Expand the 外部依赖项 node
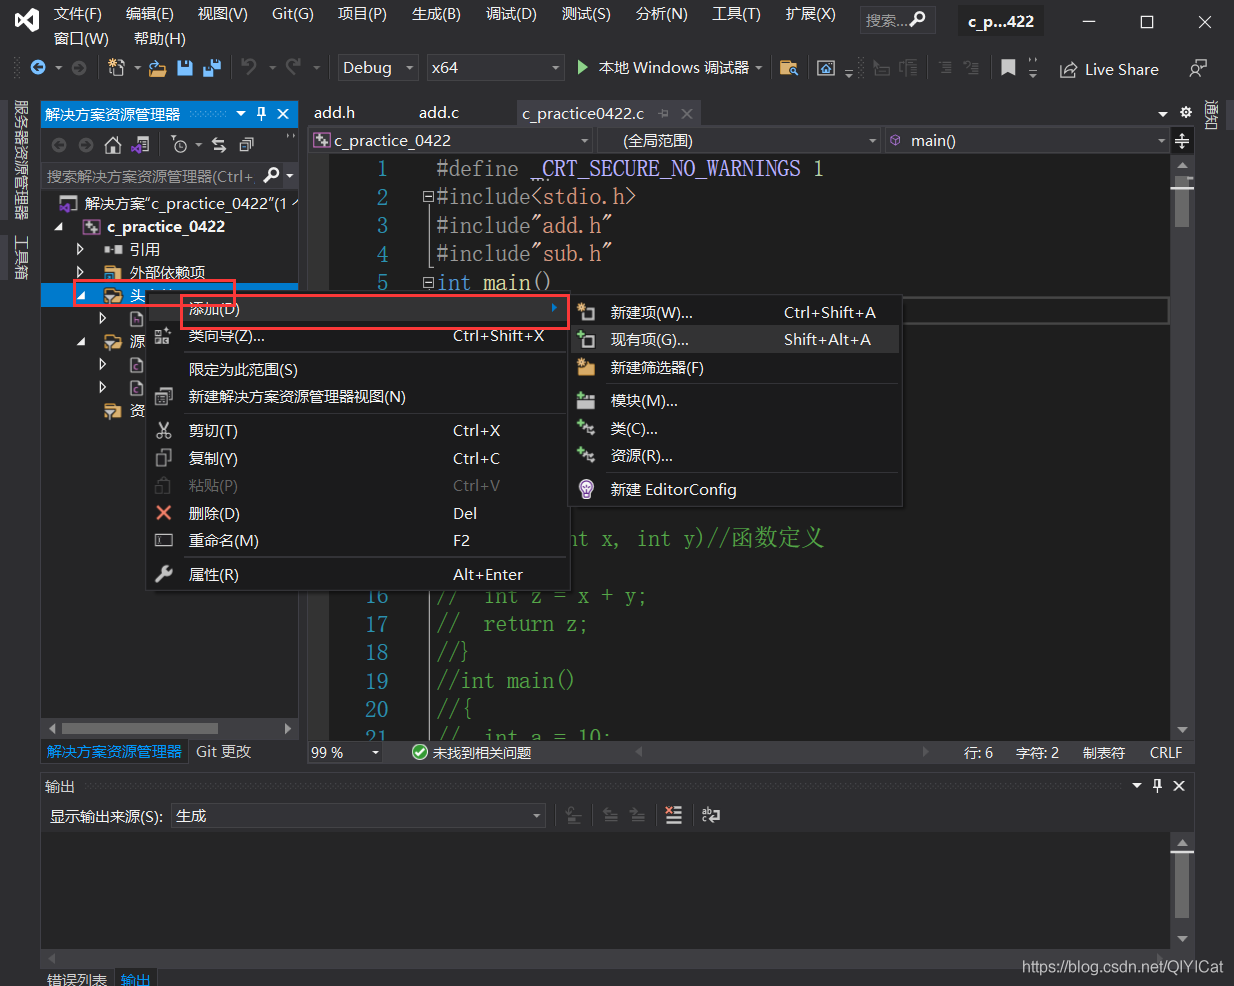Image resolution: width=1234 pixels, height=986 pixels. (81, 272)
